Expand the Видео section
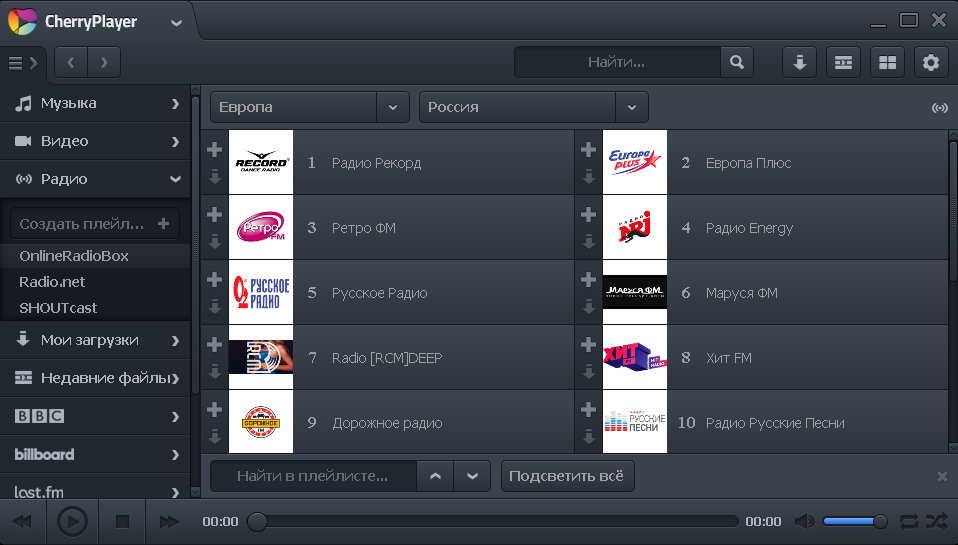 click(x=95, y=141)
